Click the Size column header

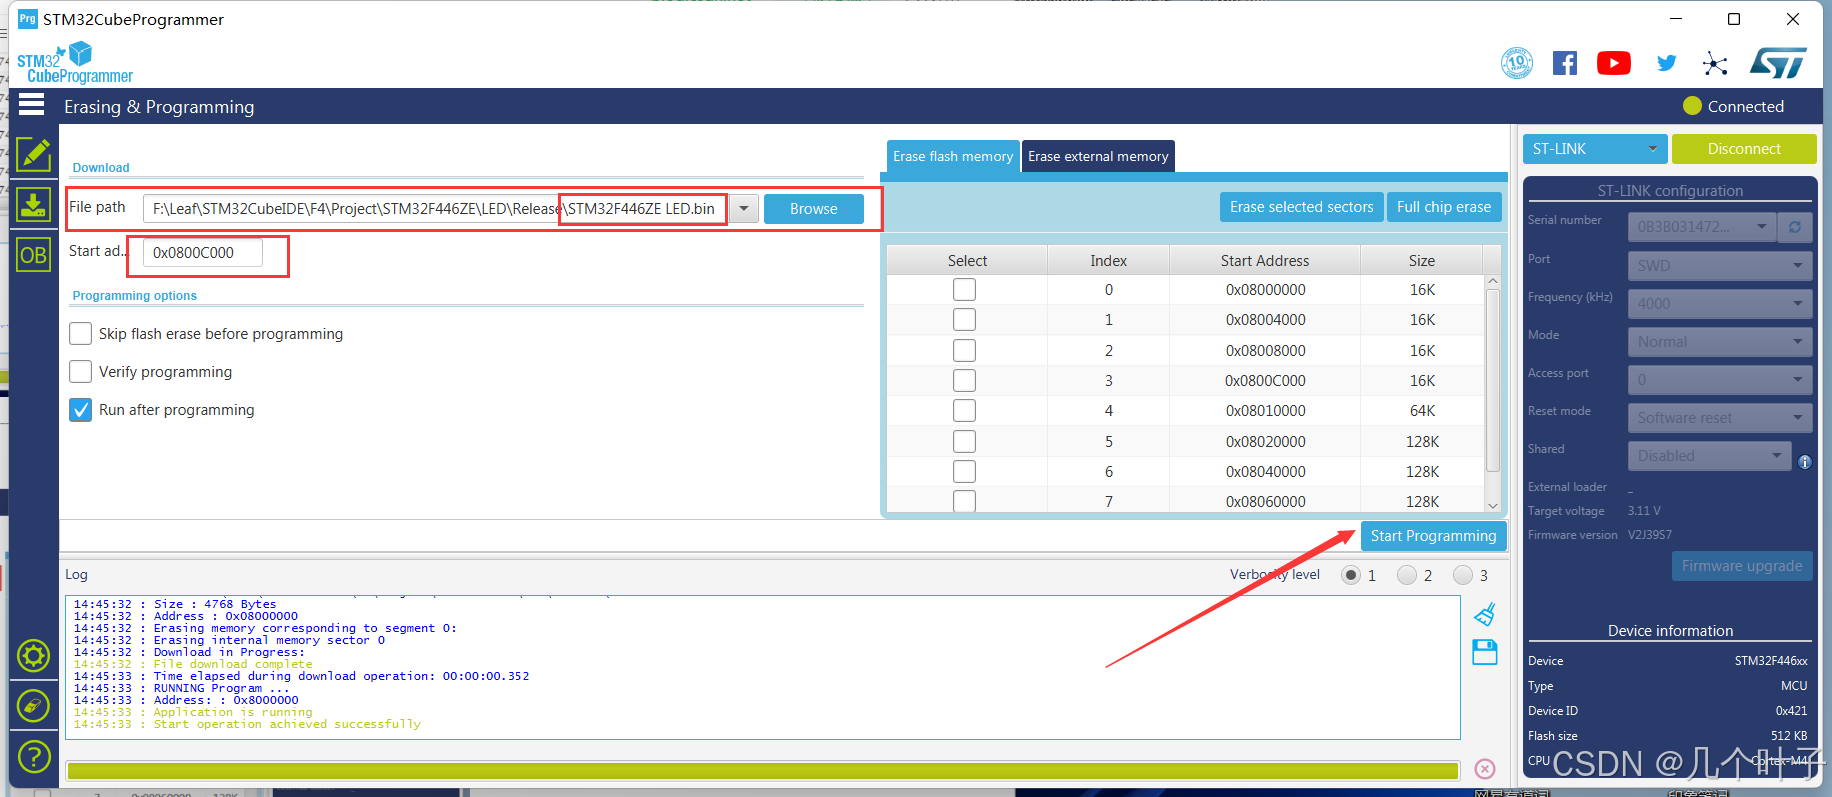[x=1421, y=260]
